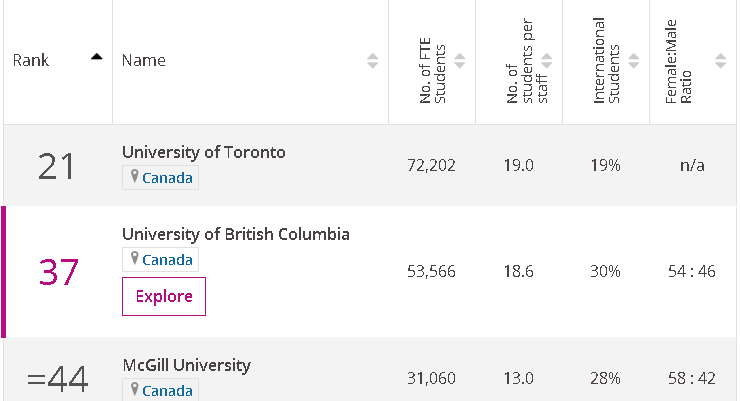This screenshot has width=740, height=401.
Task: Sort by students per staff arrows
Action: click(x=547, y=61)
